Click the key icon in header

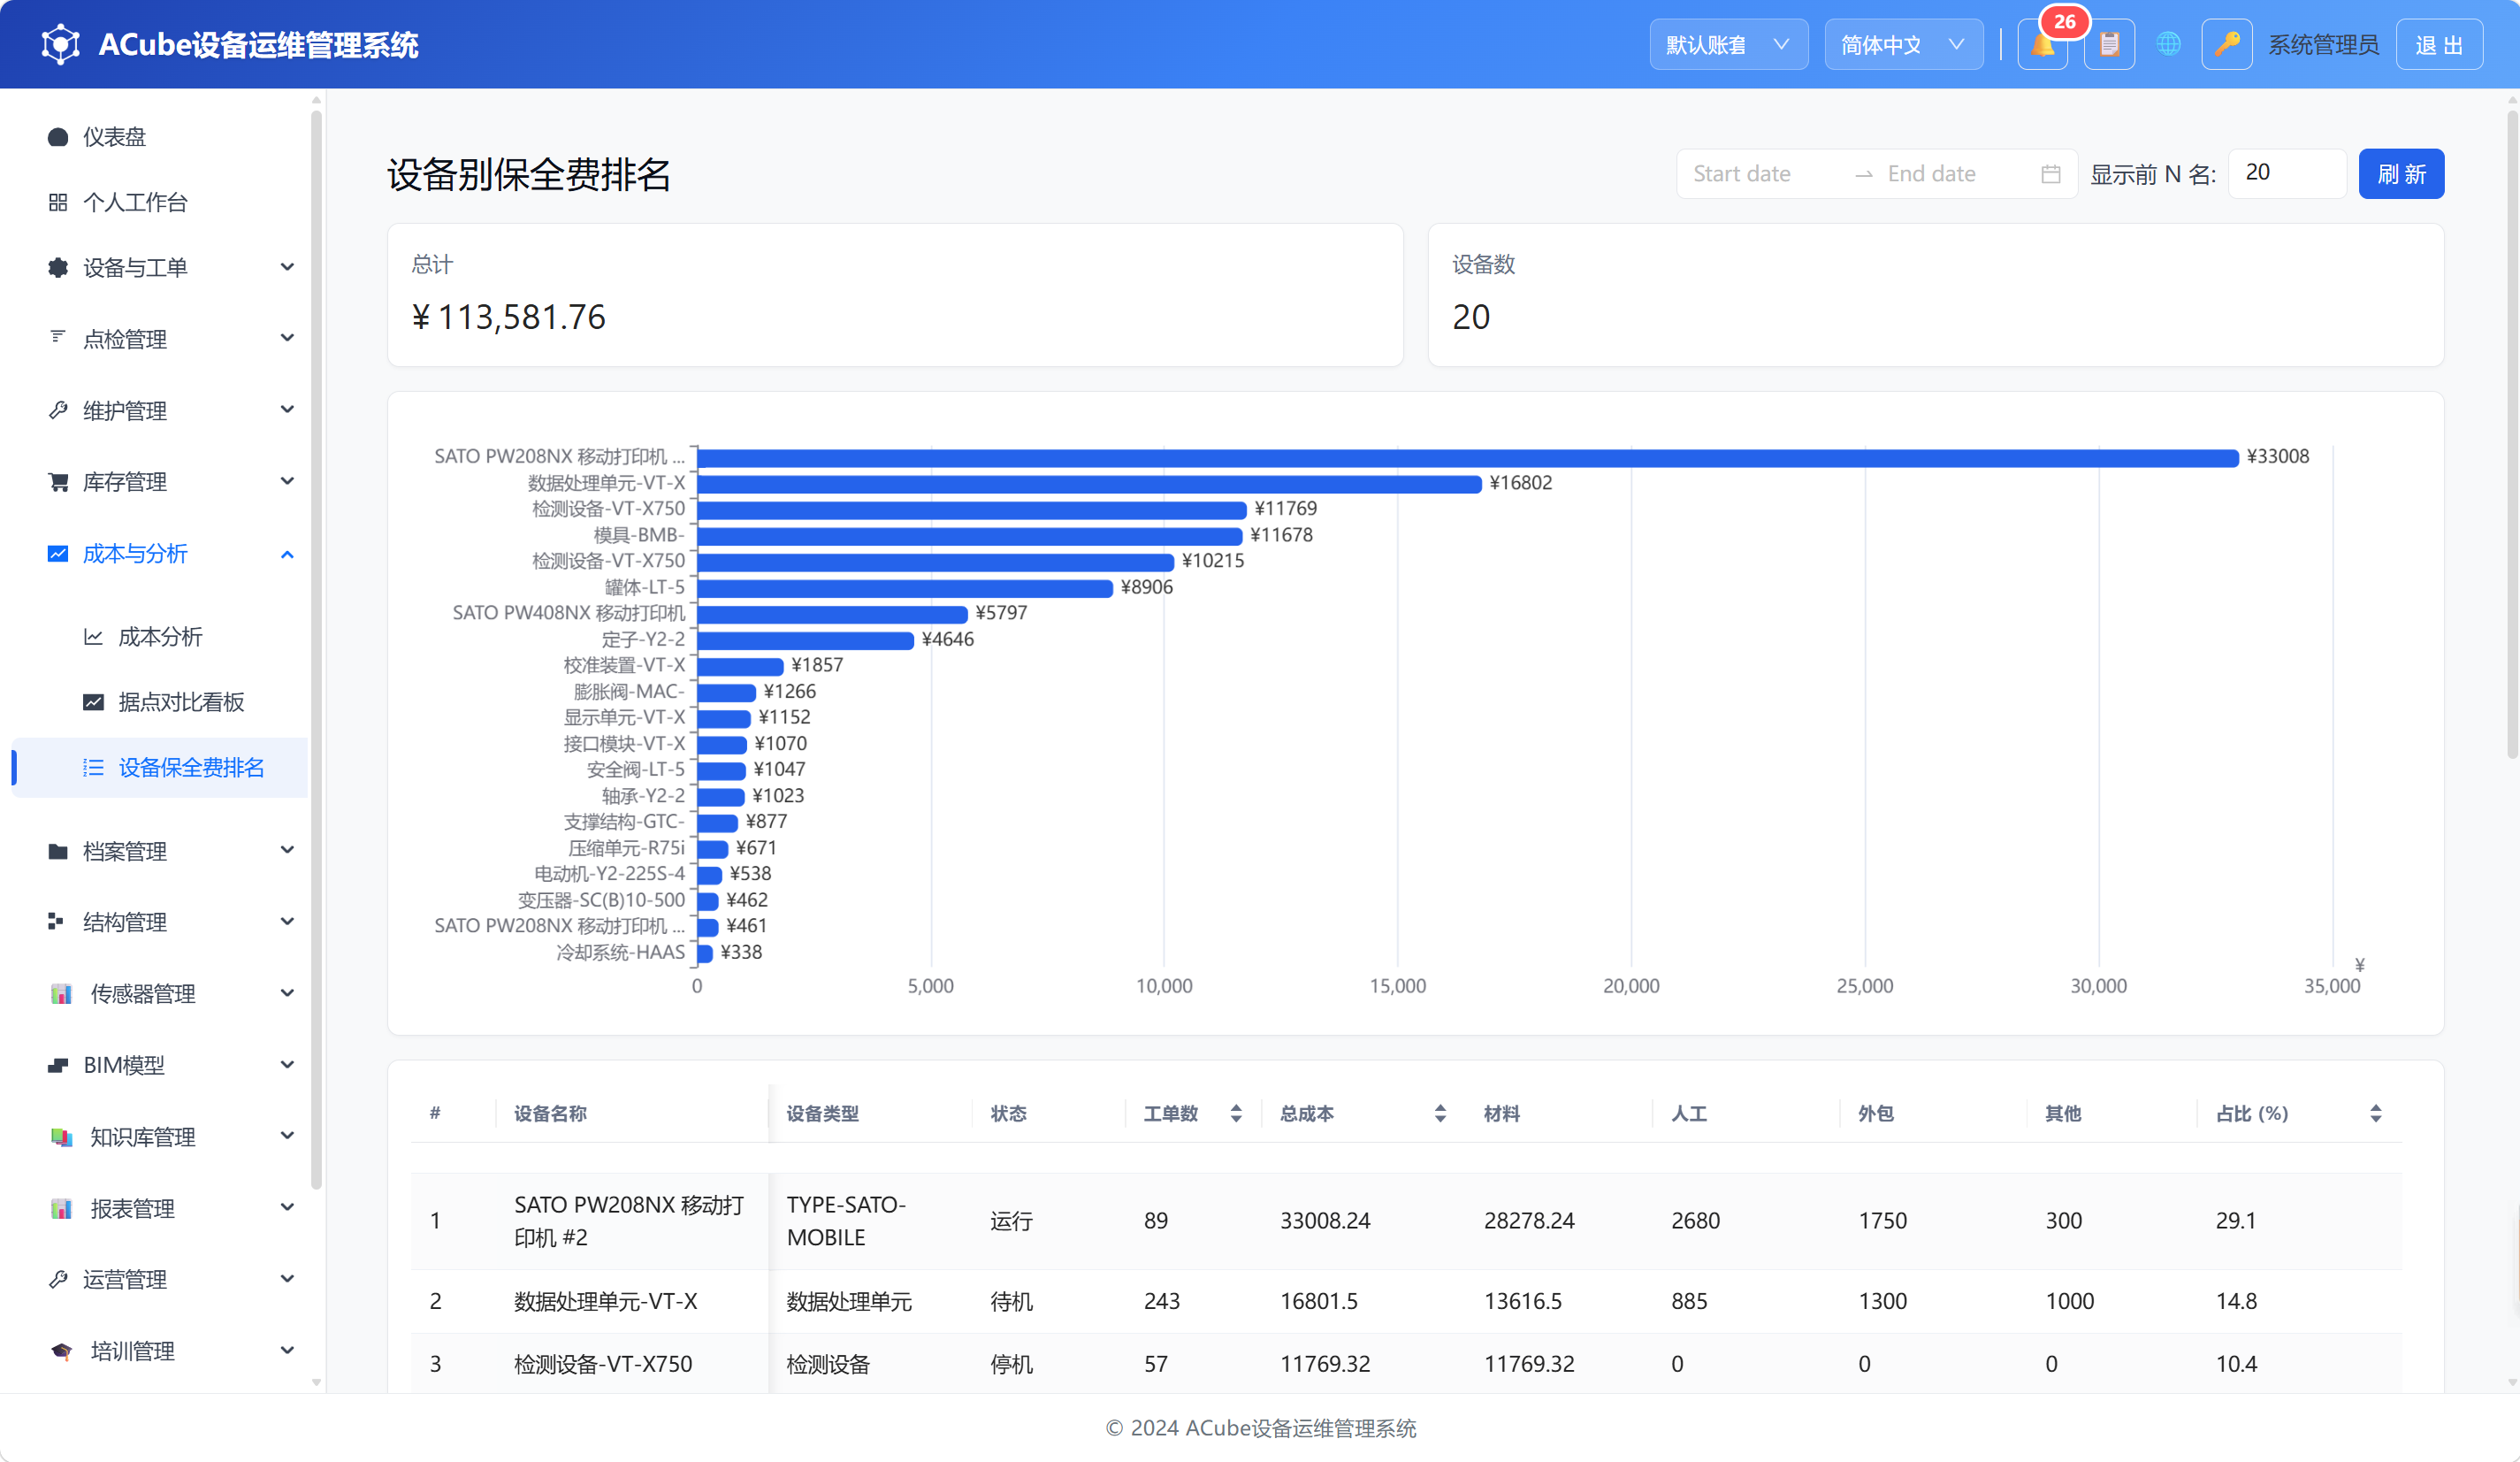point(2226,45)
